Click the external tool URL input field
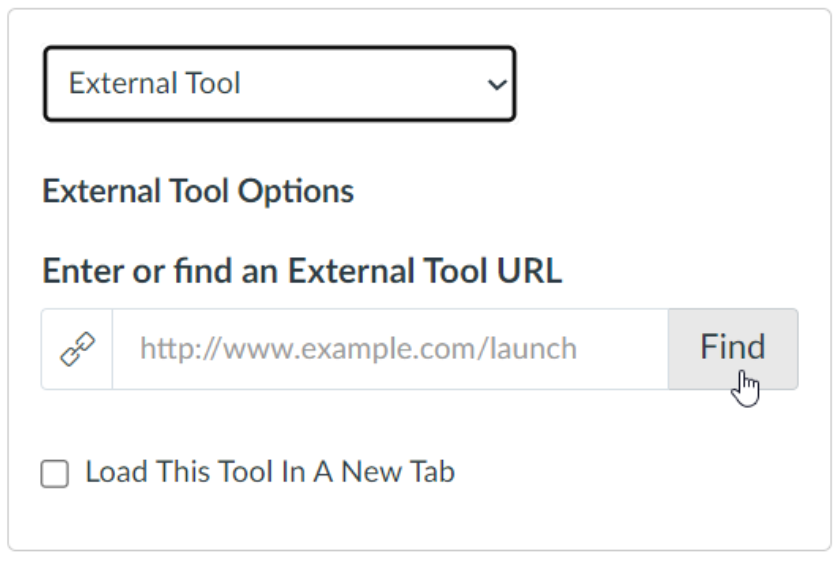Screen dimensions: 840x567 click(x=390, y=349)
